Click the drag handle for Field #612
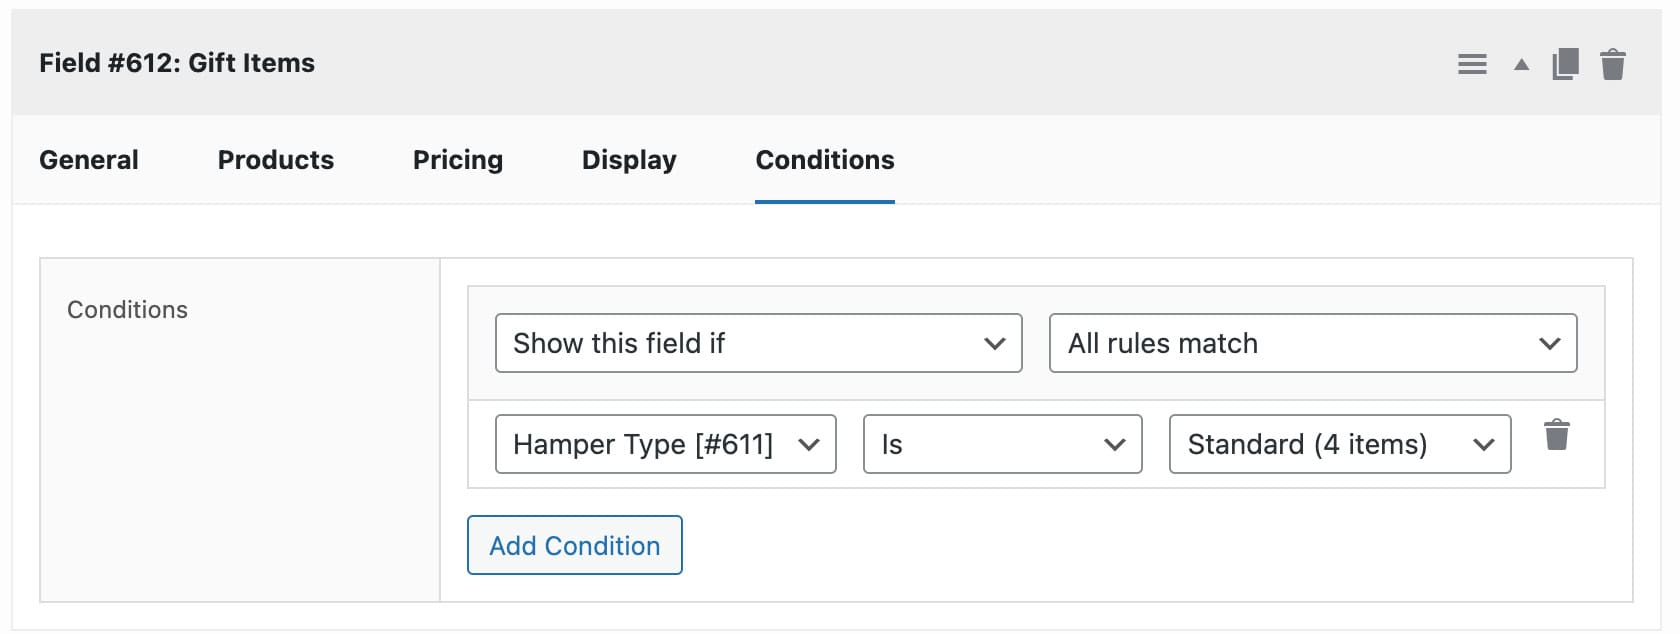Viewport: 1680px width, 634px height. pos(1471,62)
